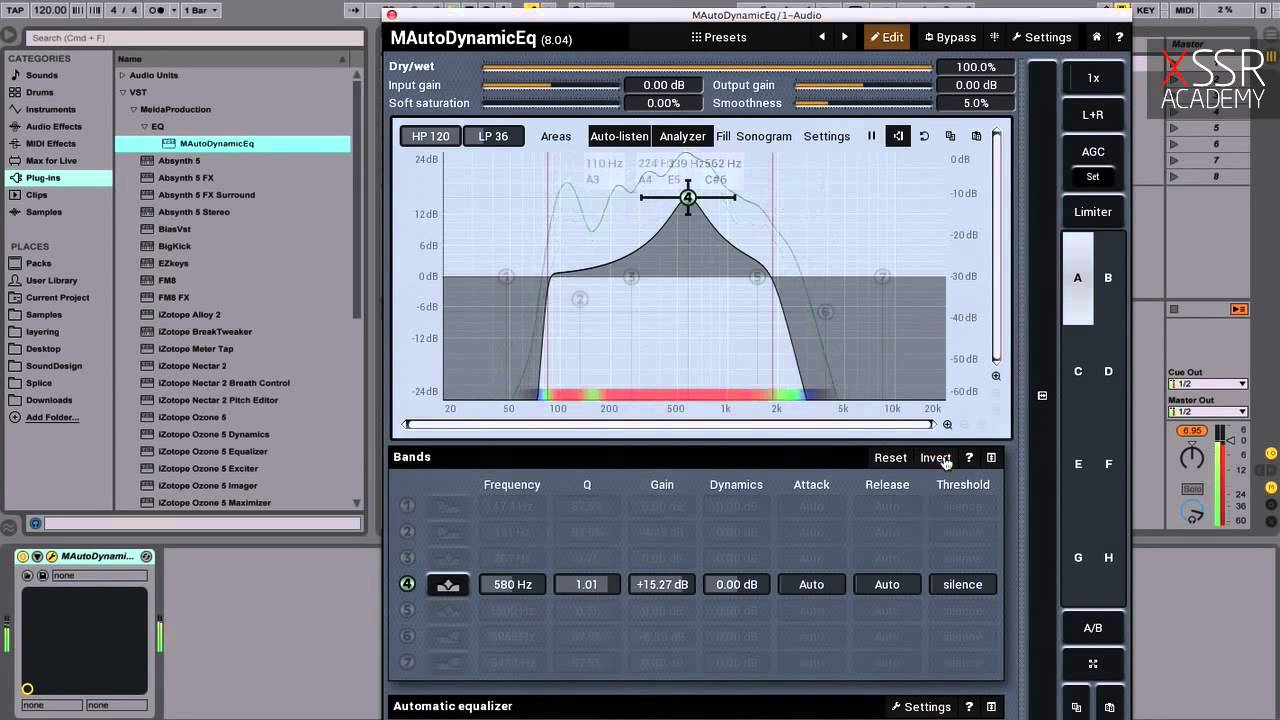1280x720 pixels.
Task: Paste preset slot icon at plugin bottom right
Action: (1109, 707)
